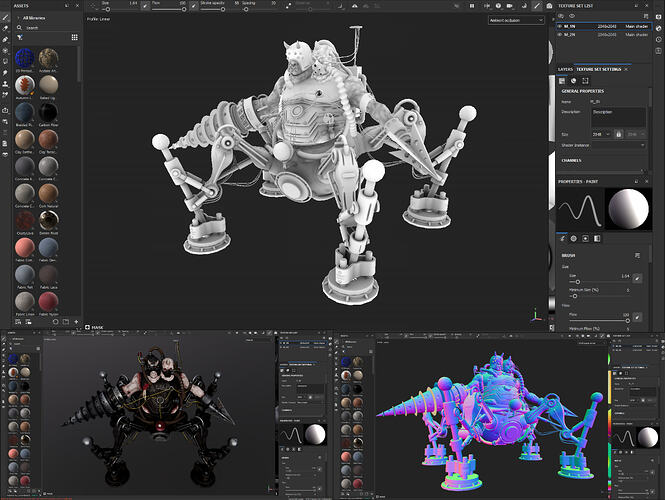Select the Eraser tool in left toolbar

(5, 27)
